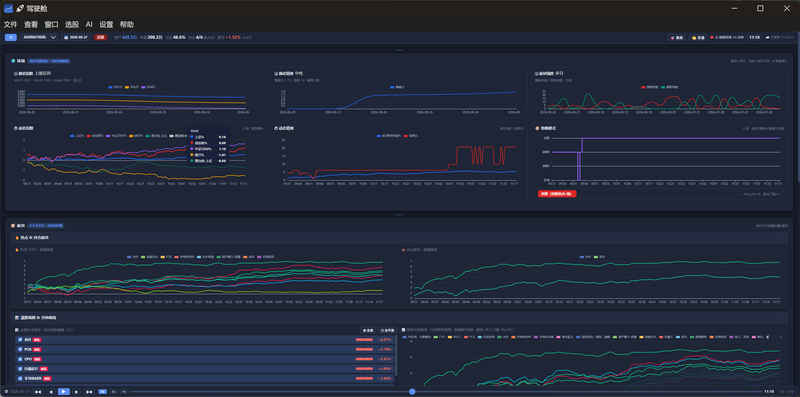Image resolution: width=800 pixels, height=397 pixels.
Task: Click the cloud sync status icon
Action: pos(768,37)
